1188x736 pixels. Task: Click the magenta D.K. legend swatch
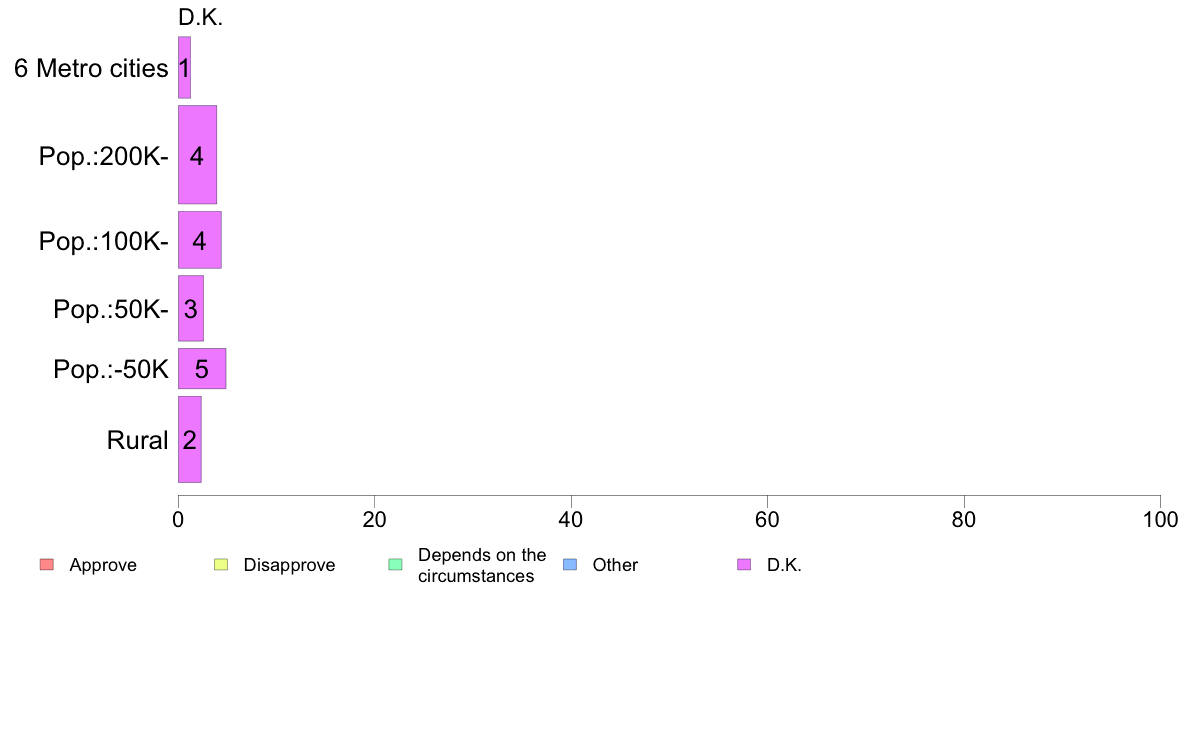[x=745, y=565]
